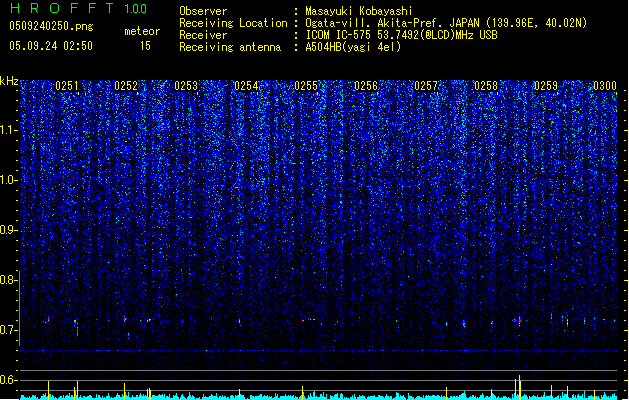Select the file name 0509240250.png
Viewport: 629px width, 400px height.
click(x=51, y=26)
